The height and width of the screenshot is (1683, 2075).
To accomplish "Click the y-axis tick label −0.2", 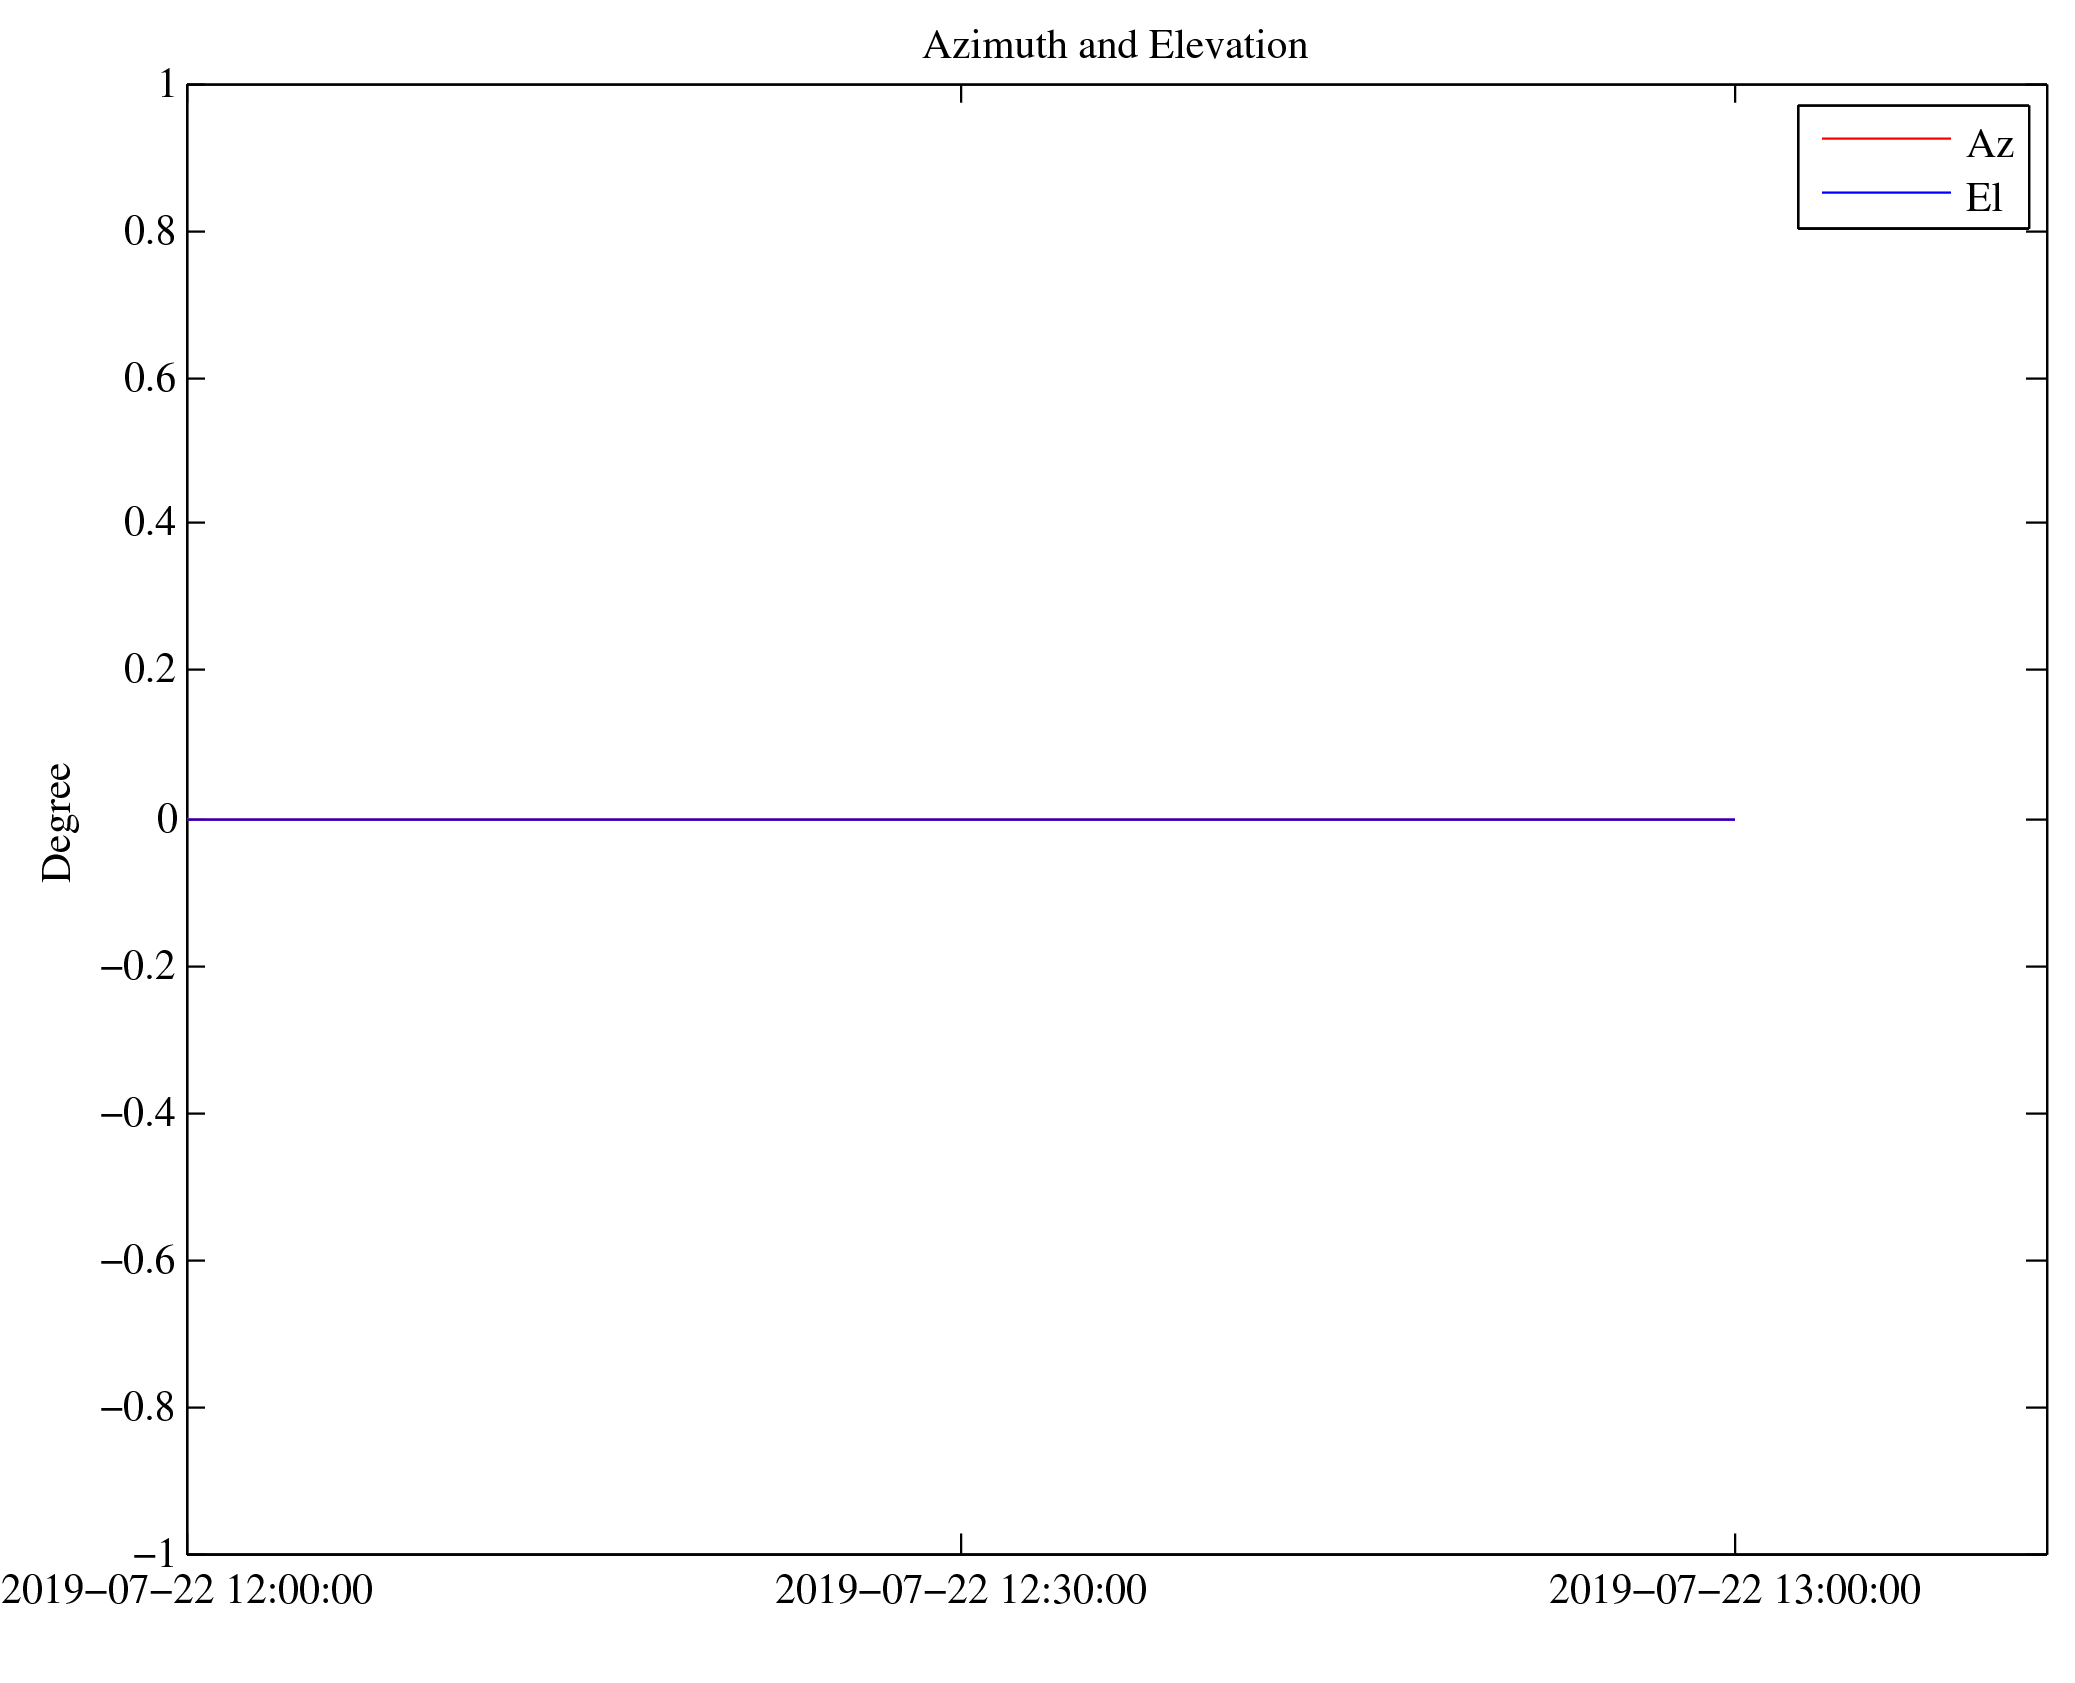I will click(138, 967).
